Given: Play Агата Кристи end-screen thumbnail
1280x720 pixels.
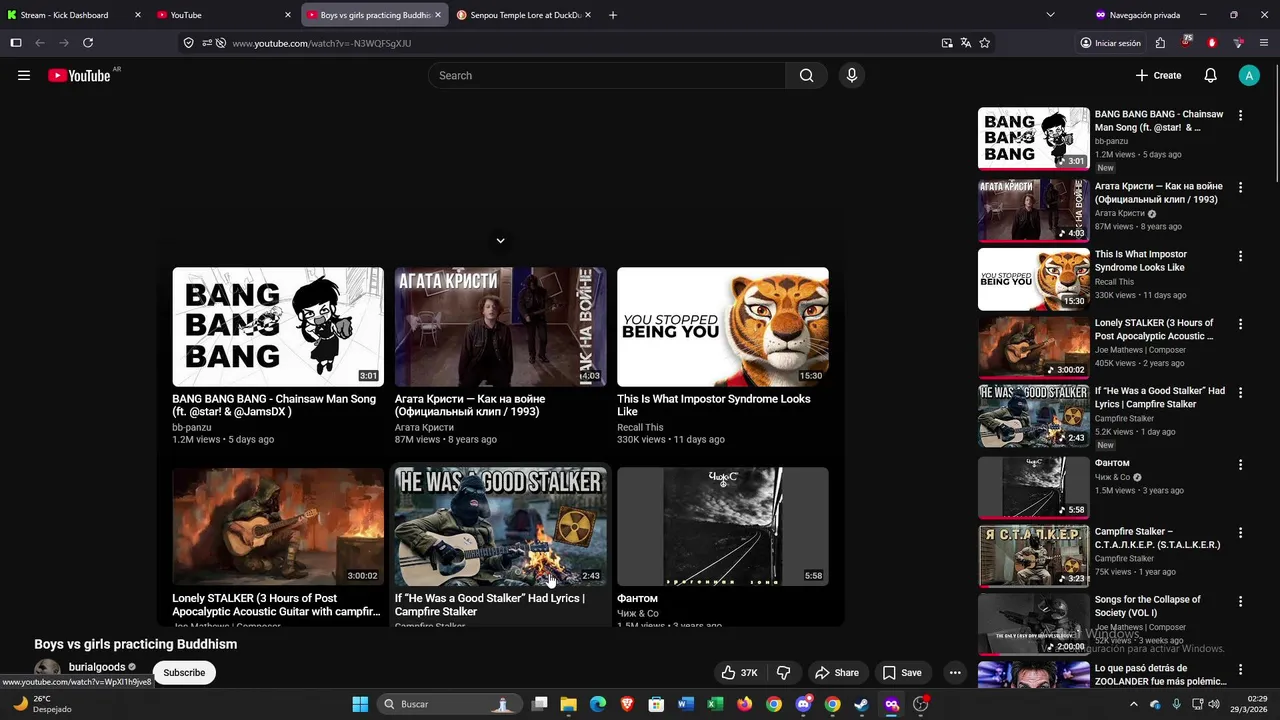Looking at the screenshot, I should pos(500,327).
